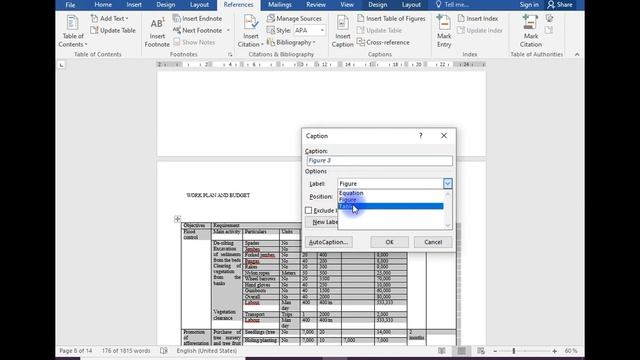The width and height of the screenshot is (640, 360).
Task: Click Sign in
Action: pos(529,4)
